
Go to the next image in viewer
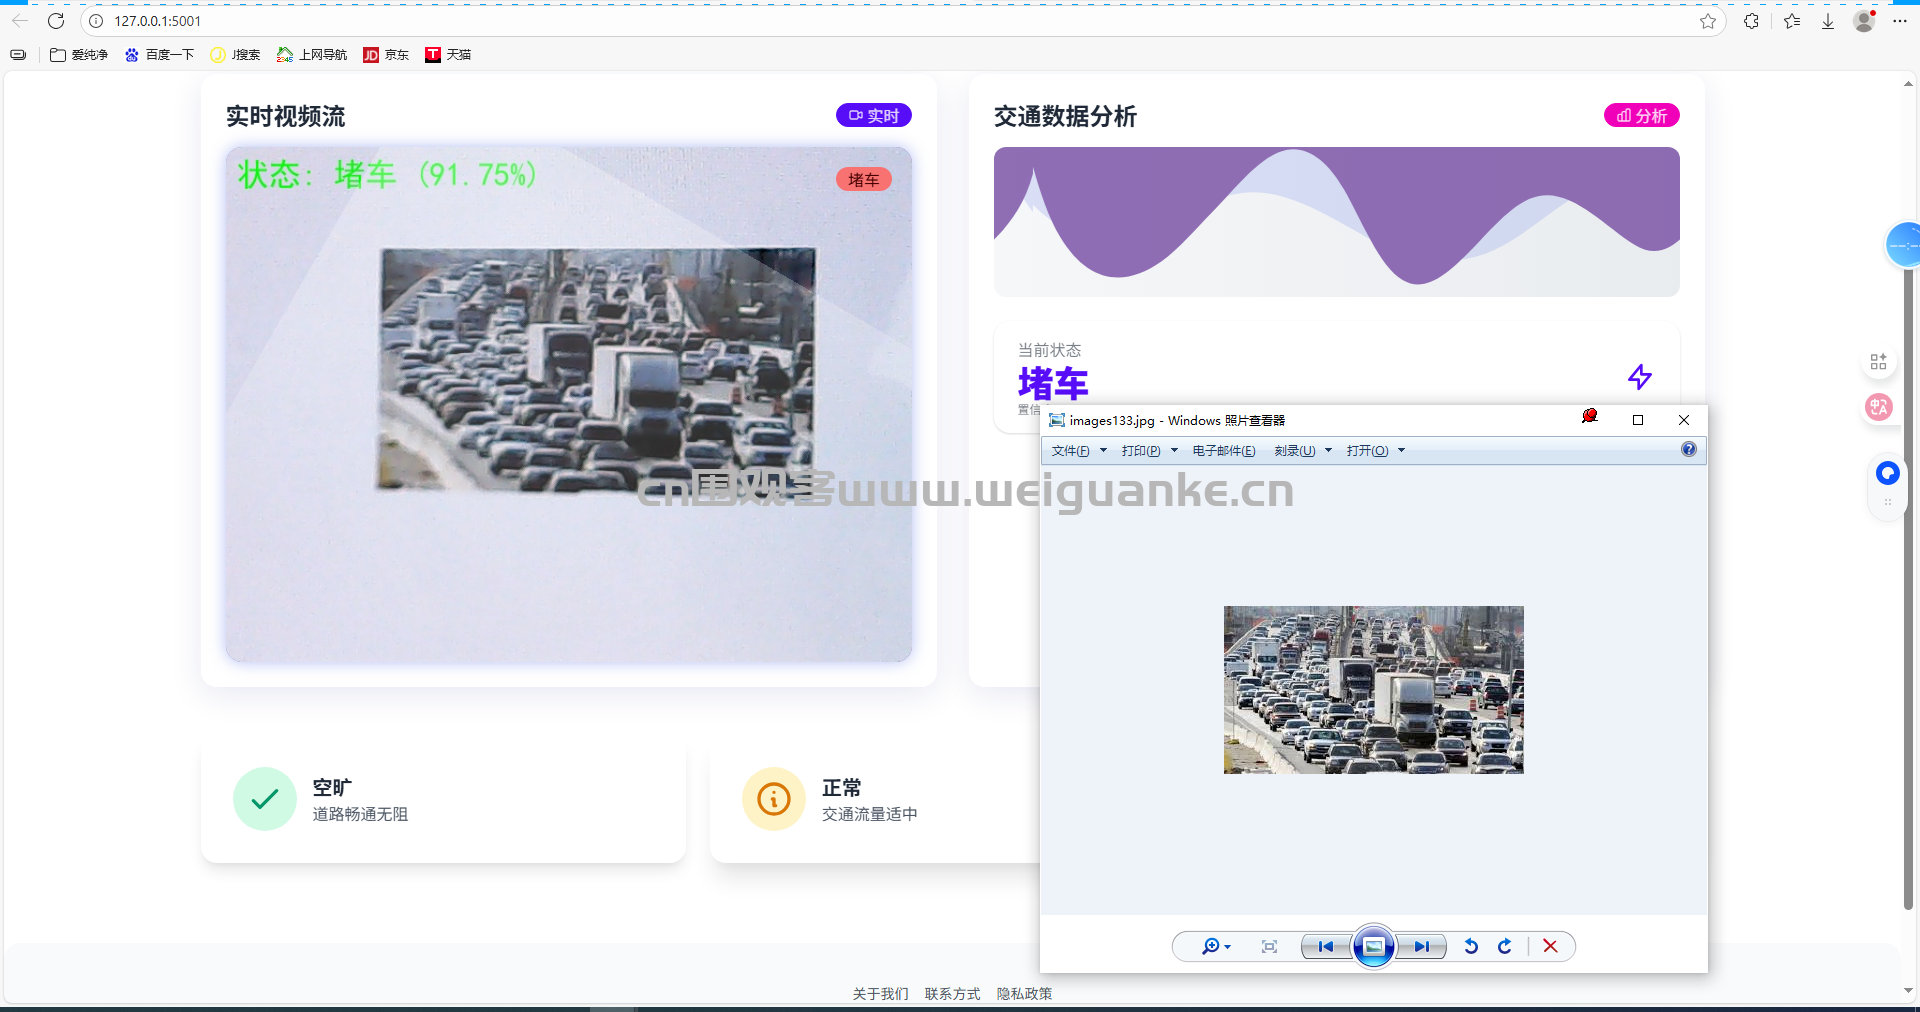point(1421,946)
